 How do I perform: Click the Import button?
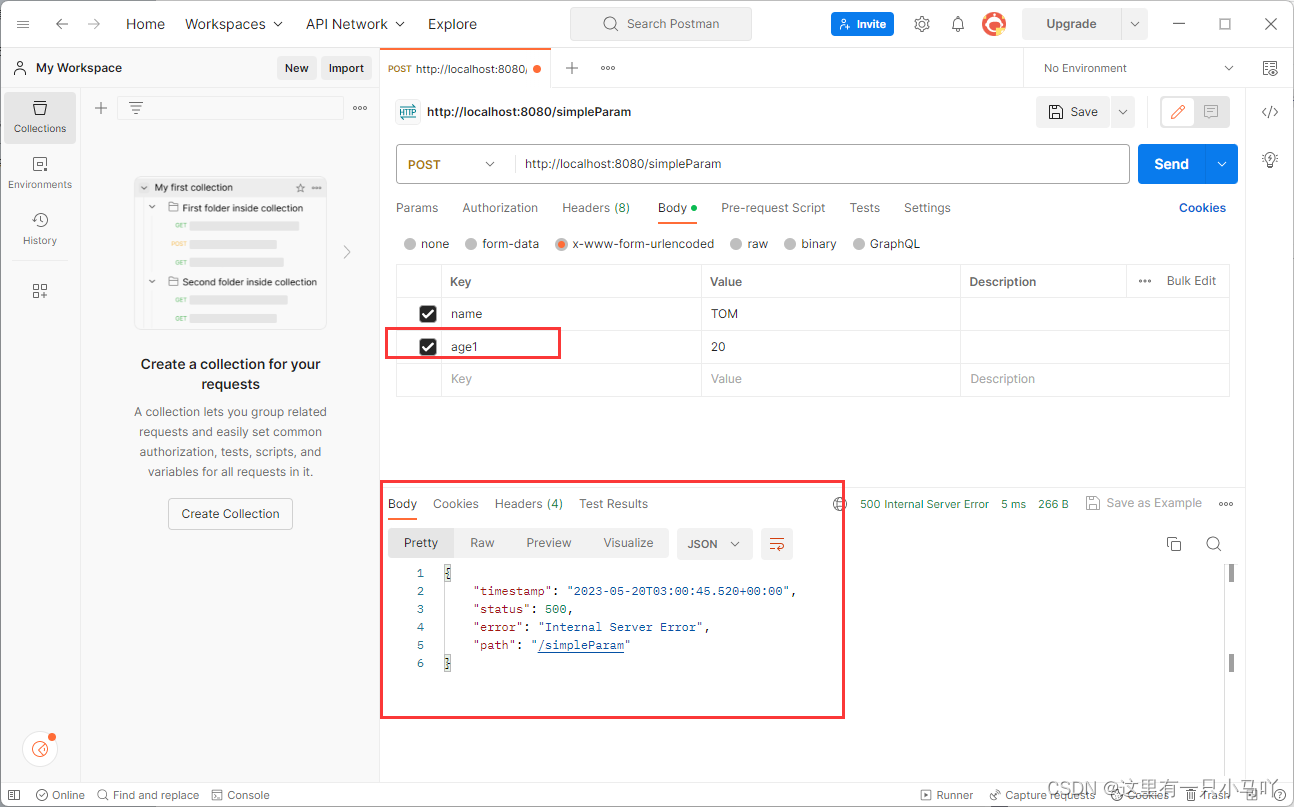coord(346,68)
